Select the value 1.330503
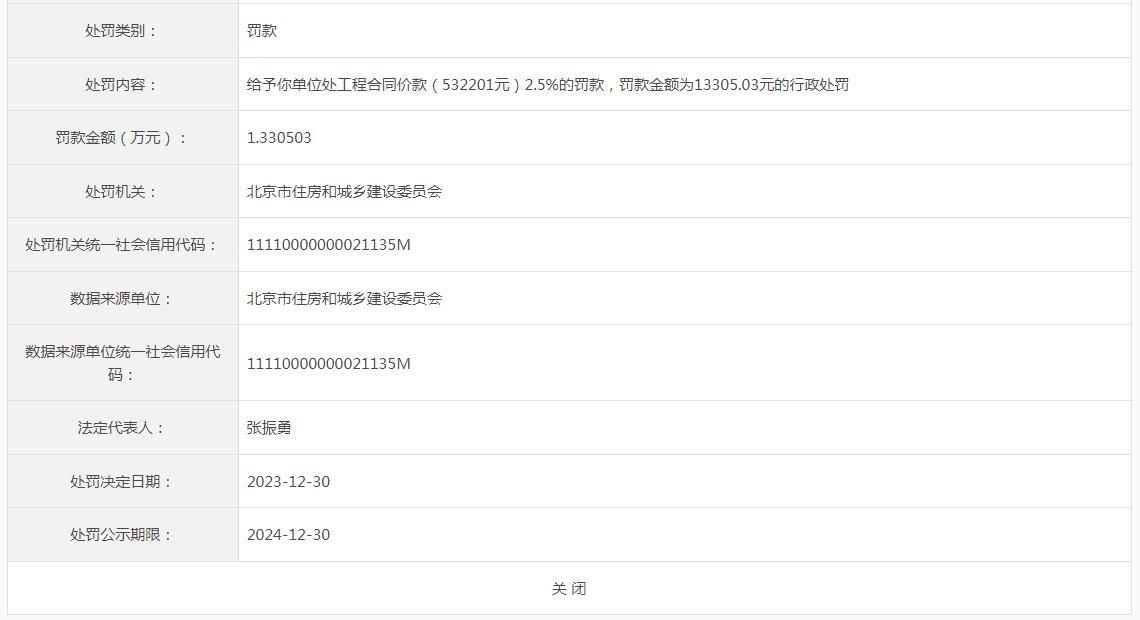Viewport: 1140px width, 620px height. point(279,137)
